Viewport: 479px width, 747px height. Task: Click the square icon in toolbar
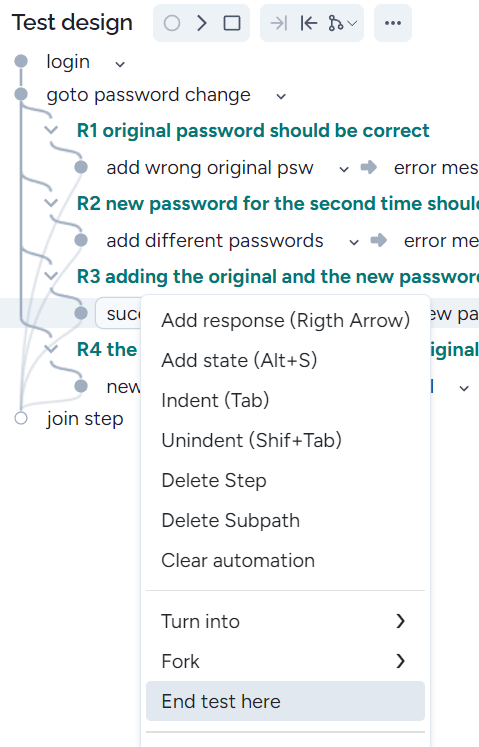click(232, 23)
